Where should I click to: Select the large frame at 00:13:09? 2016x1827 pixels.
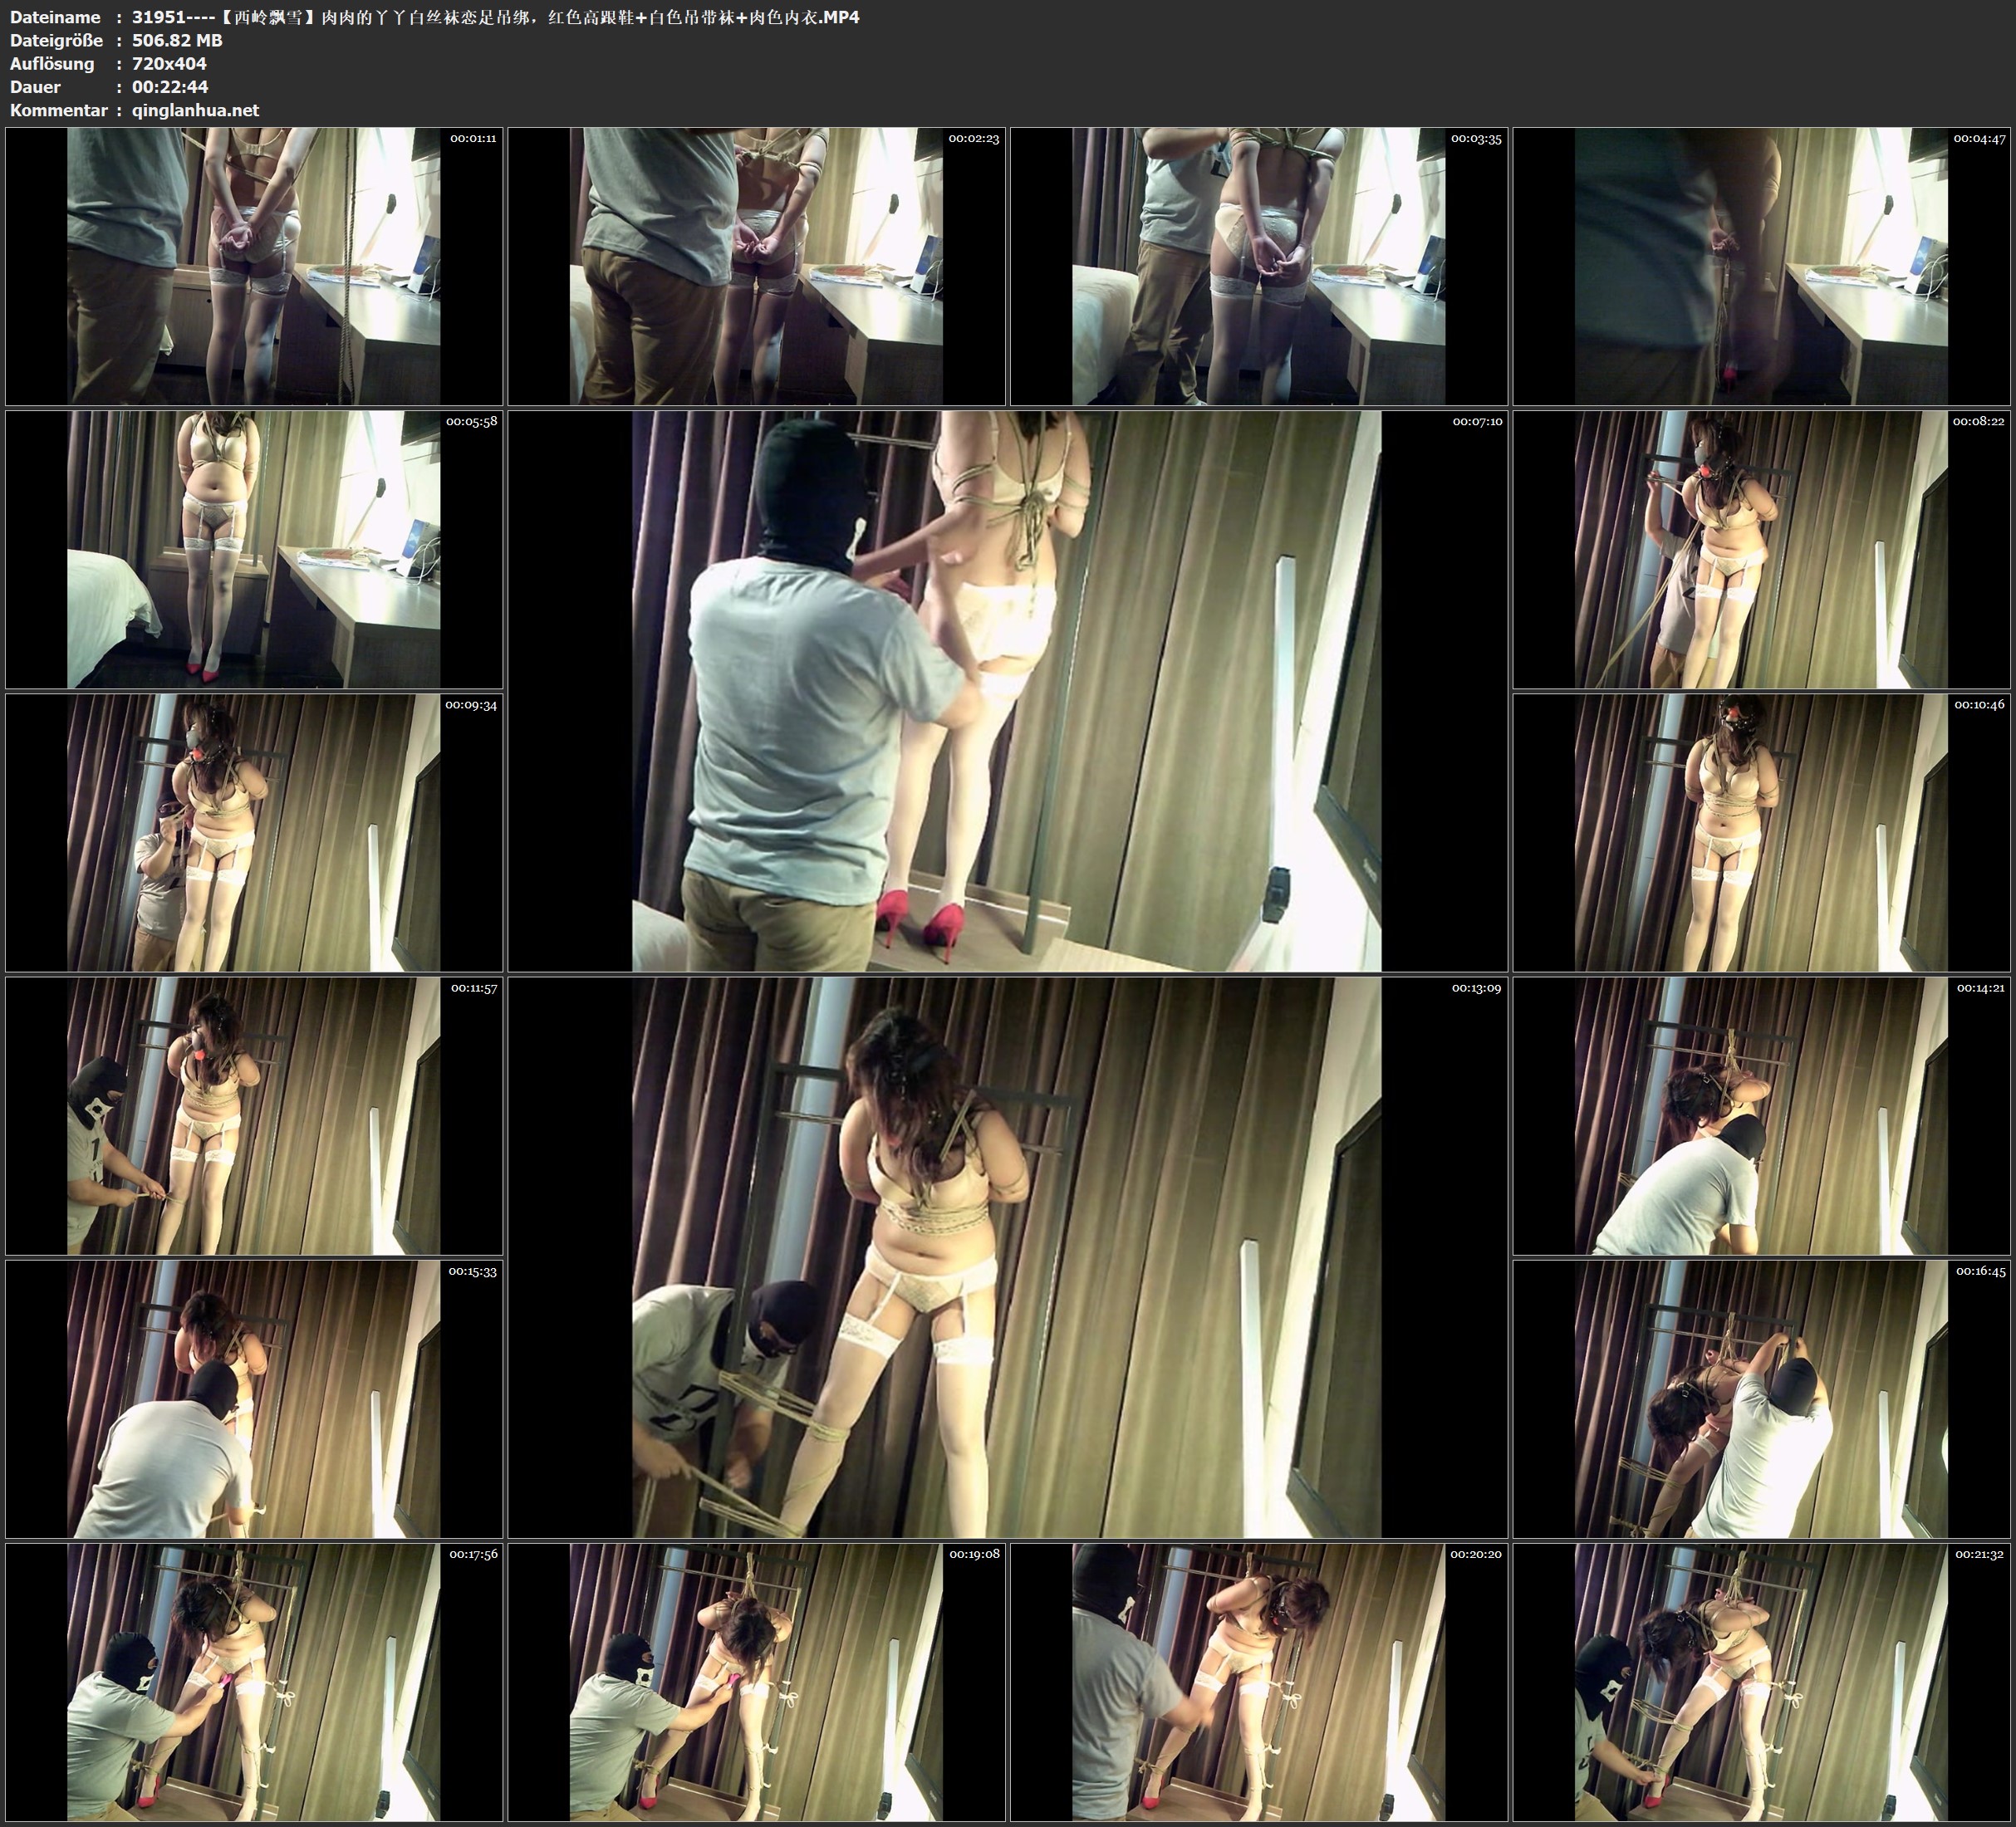coord(1007,1257)
